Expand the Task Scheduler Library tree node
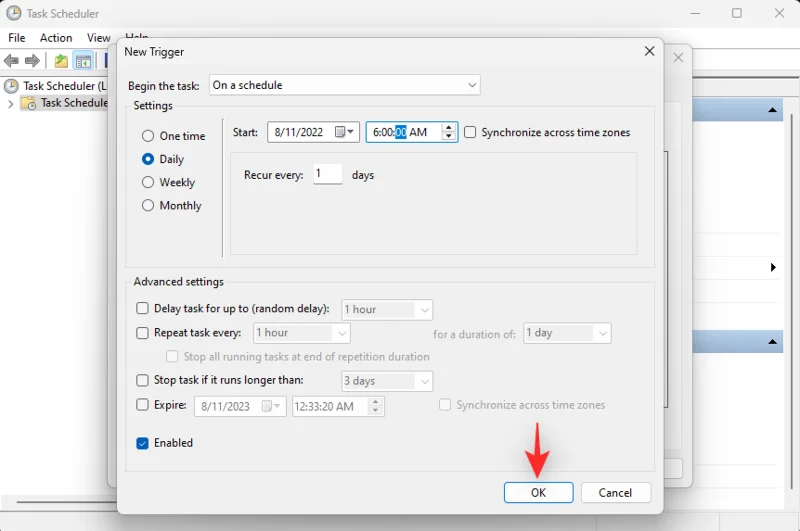The image size is (800, 531). point(10,104)
